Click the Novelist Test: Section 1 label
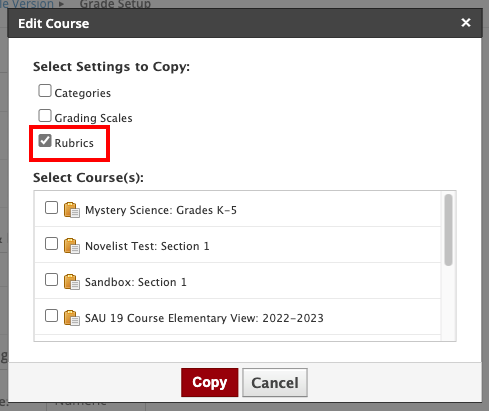The width and height of the screenshot is (489, 411). 147,246
